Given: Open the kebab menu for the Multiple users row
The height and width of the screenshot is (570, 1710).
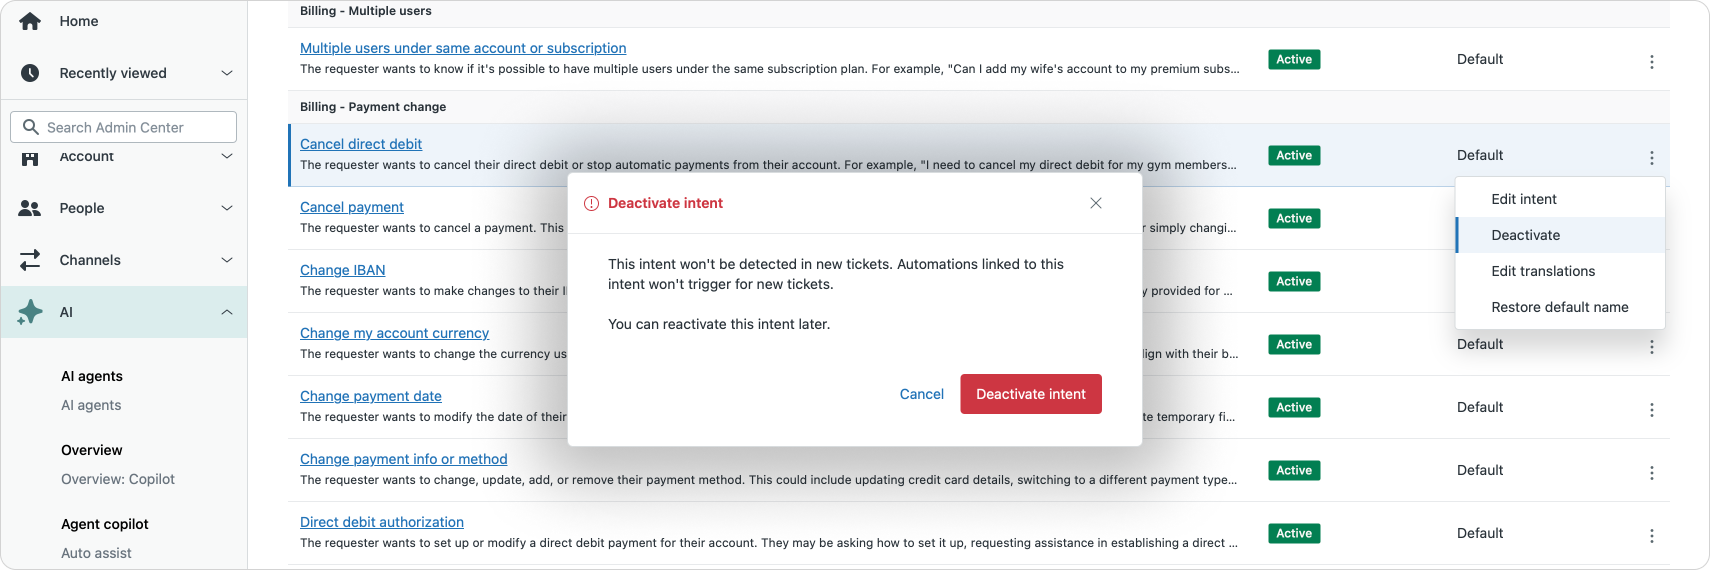Looking at the screenshot, I should point(1651,62).
